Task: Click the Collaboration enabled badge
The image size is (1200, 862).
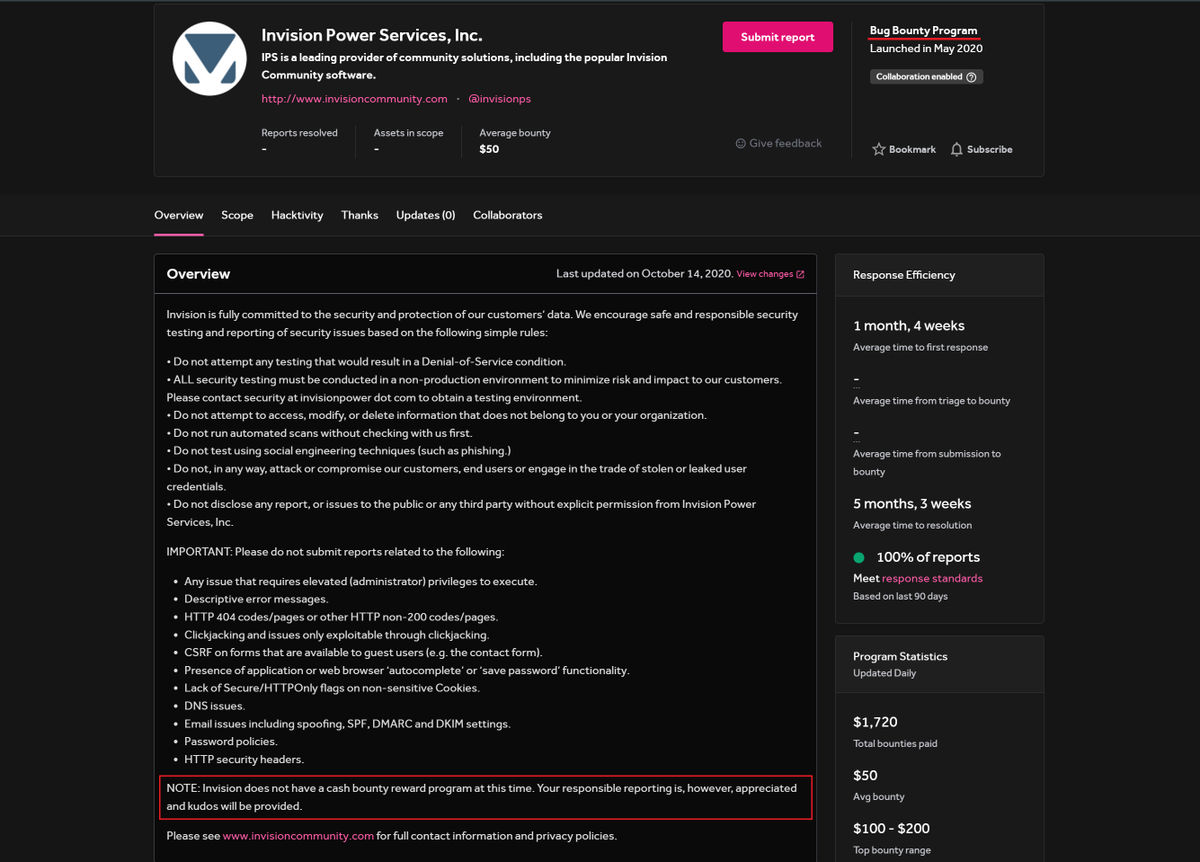Action: pyautogui.click(x=926, y=77)
